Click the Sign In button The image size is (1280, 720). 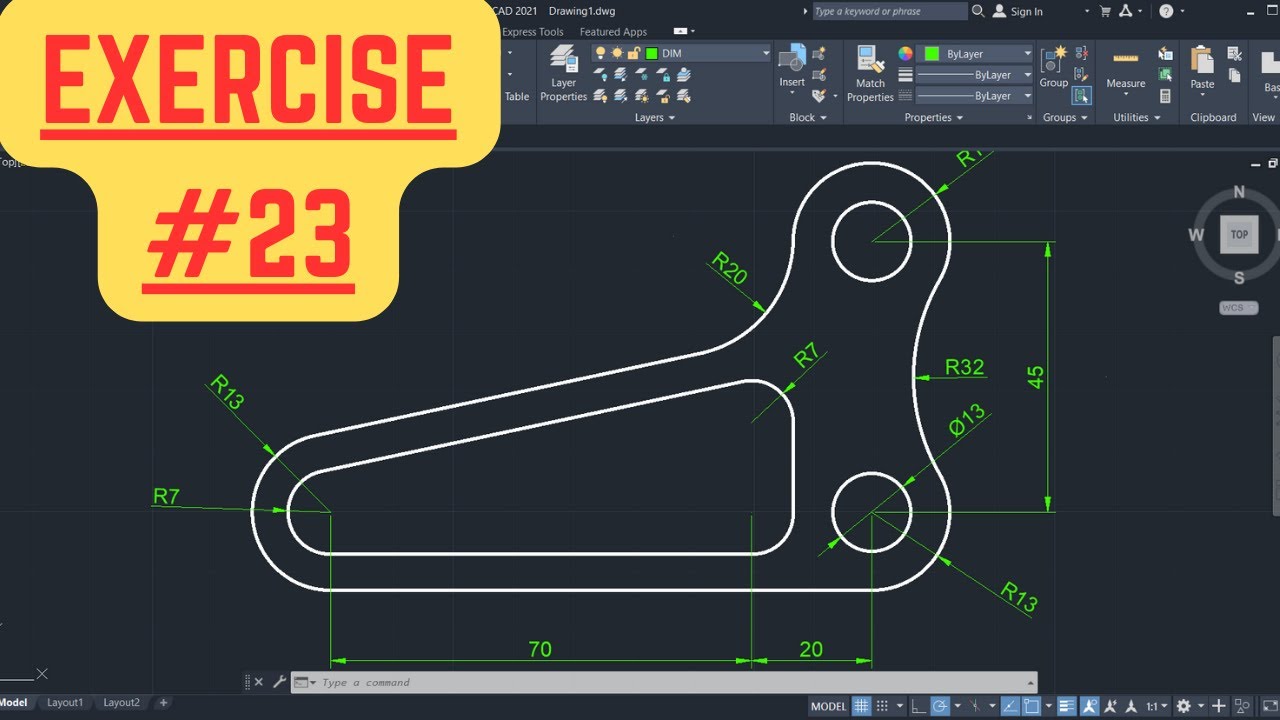tap(1018, 11)
